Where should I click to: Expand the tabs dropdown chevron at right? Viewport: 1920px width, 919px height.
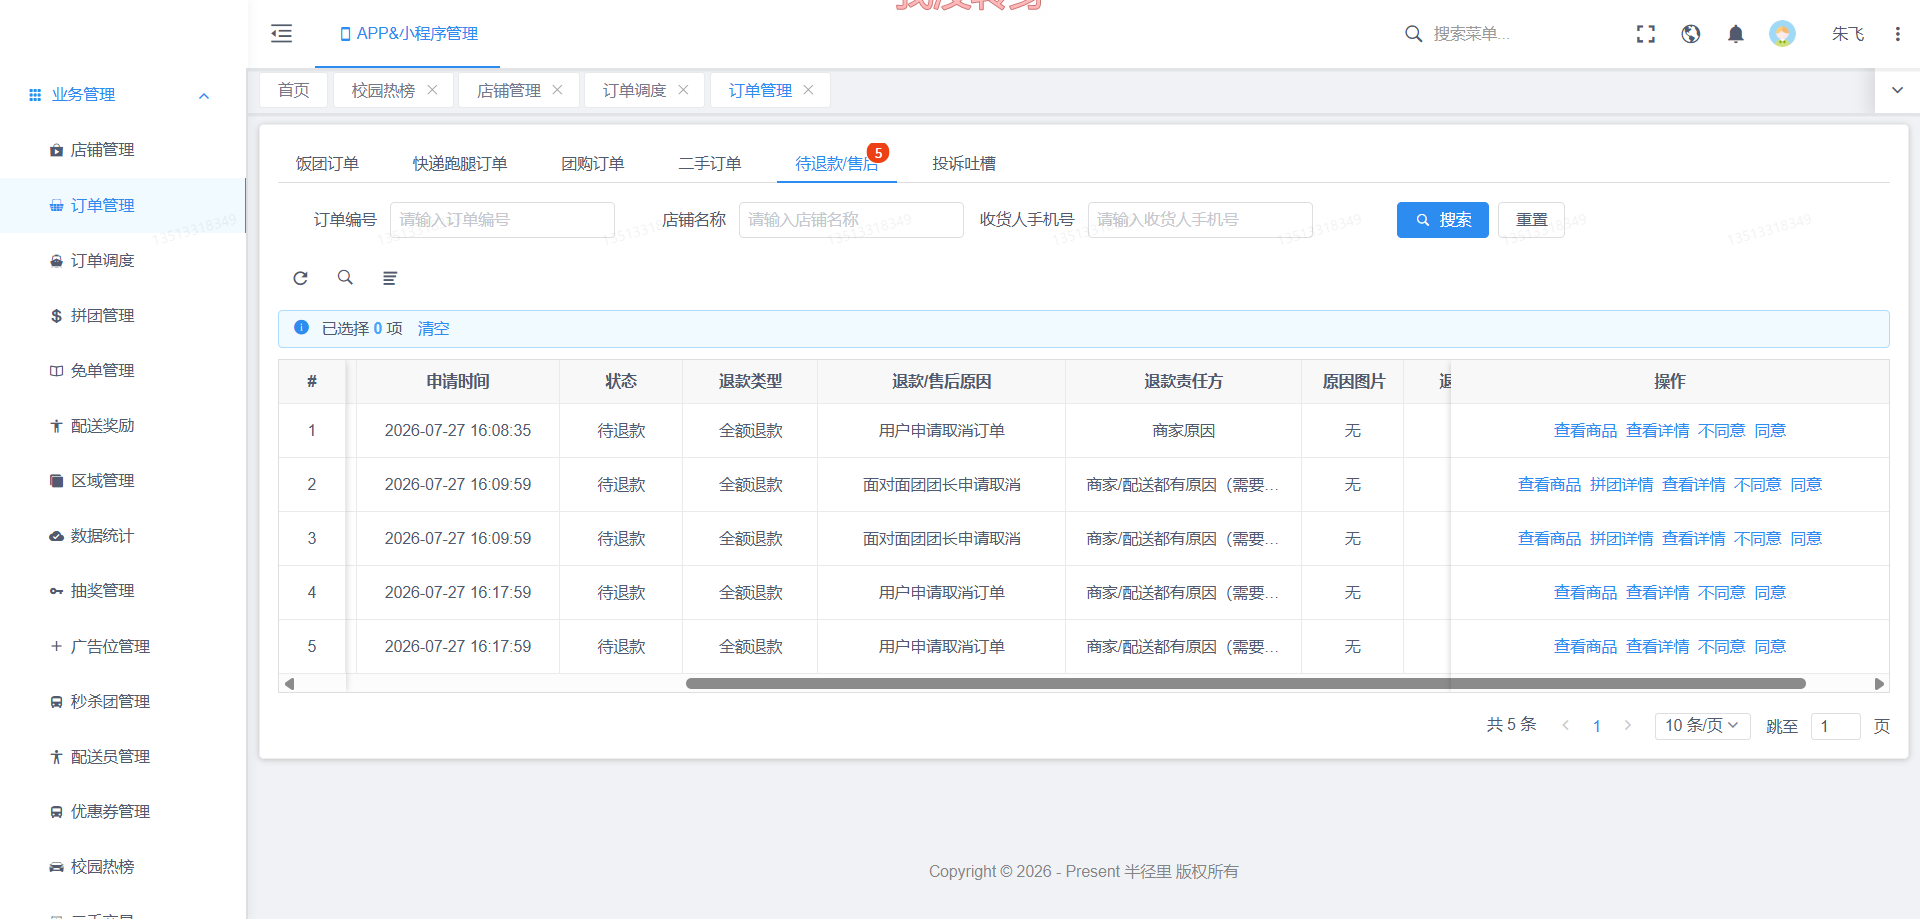pyautogui.click(x=1897, y=90)
